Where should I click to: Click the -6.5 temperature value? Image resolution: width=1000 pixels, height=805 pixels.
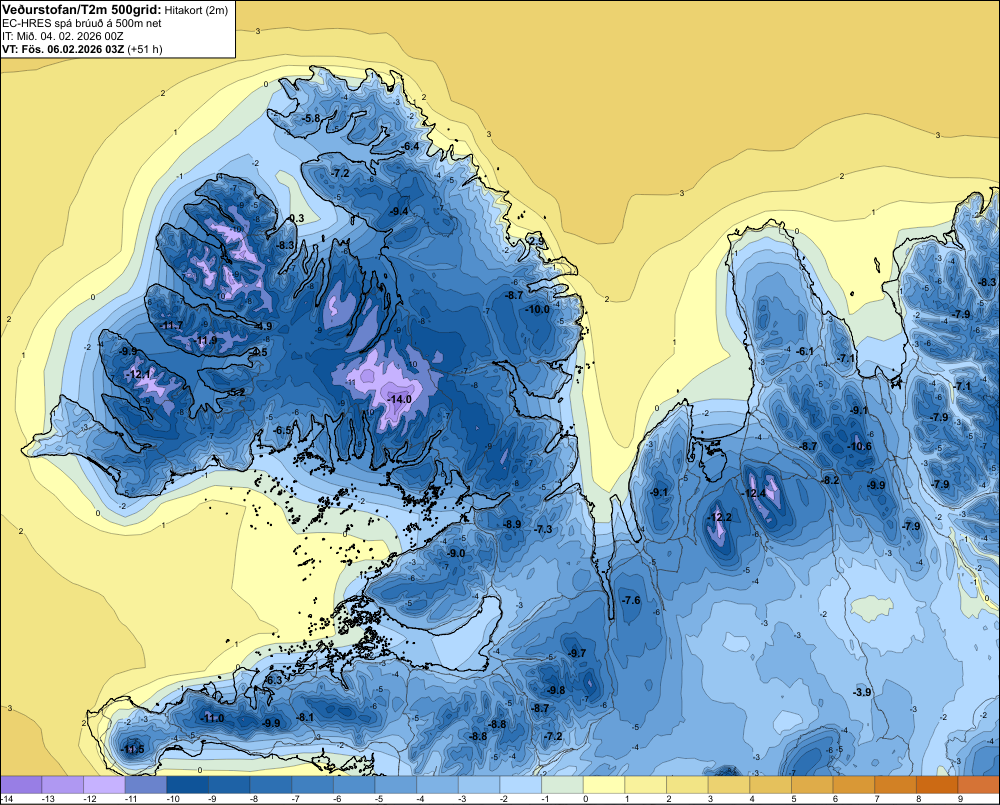281,431
